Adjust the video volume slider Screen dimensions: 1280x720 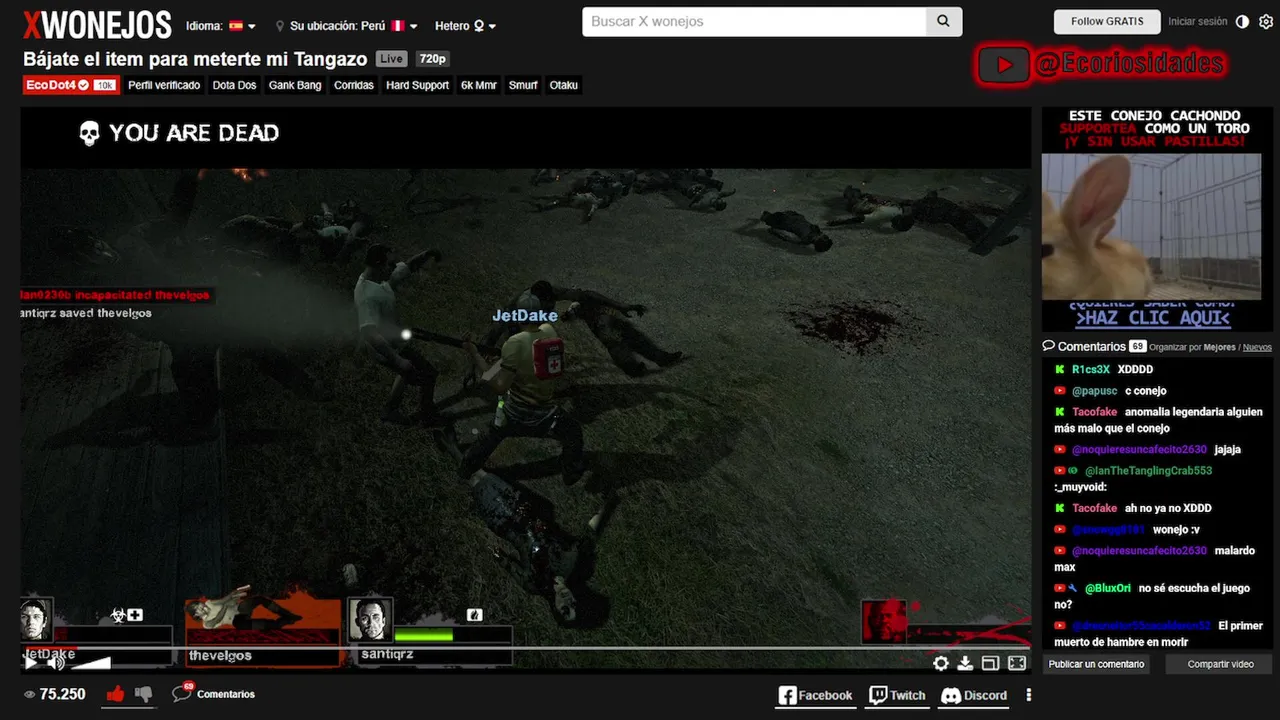point(90,662)
